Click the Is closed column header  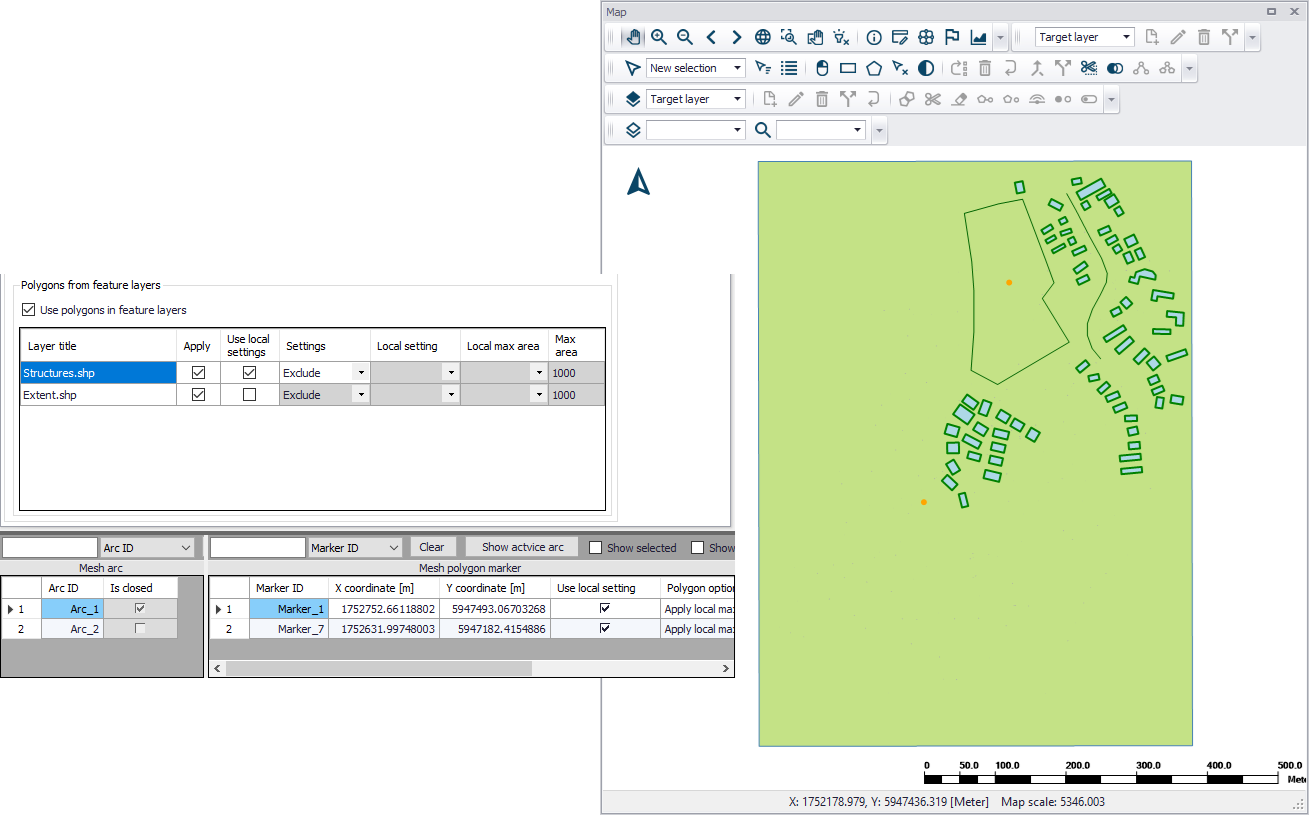[x=140, y=588]
